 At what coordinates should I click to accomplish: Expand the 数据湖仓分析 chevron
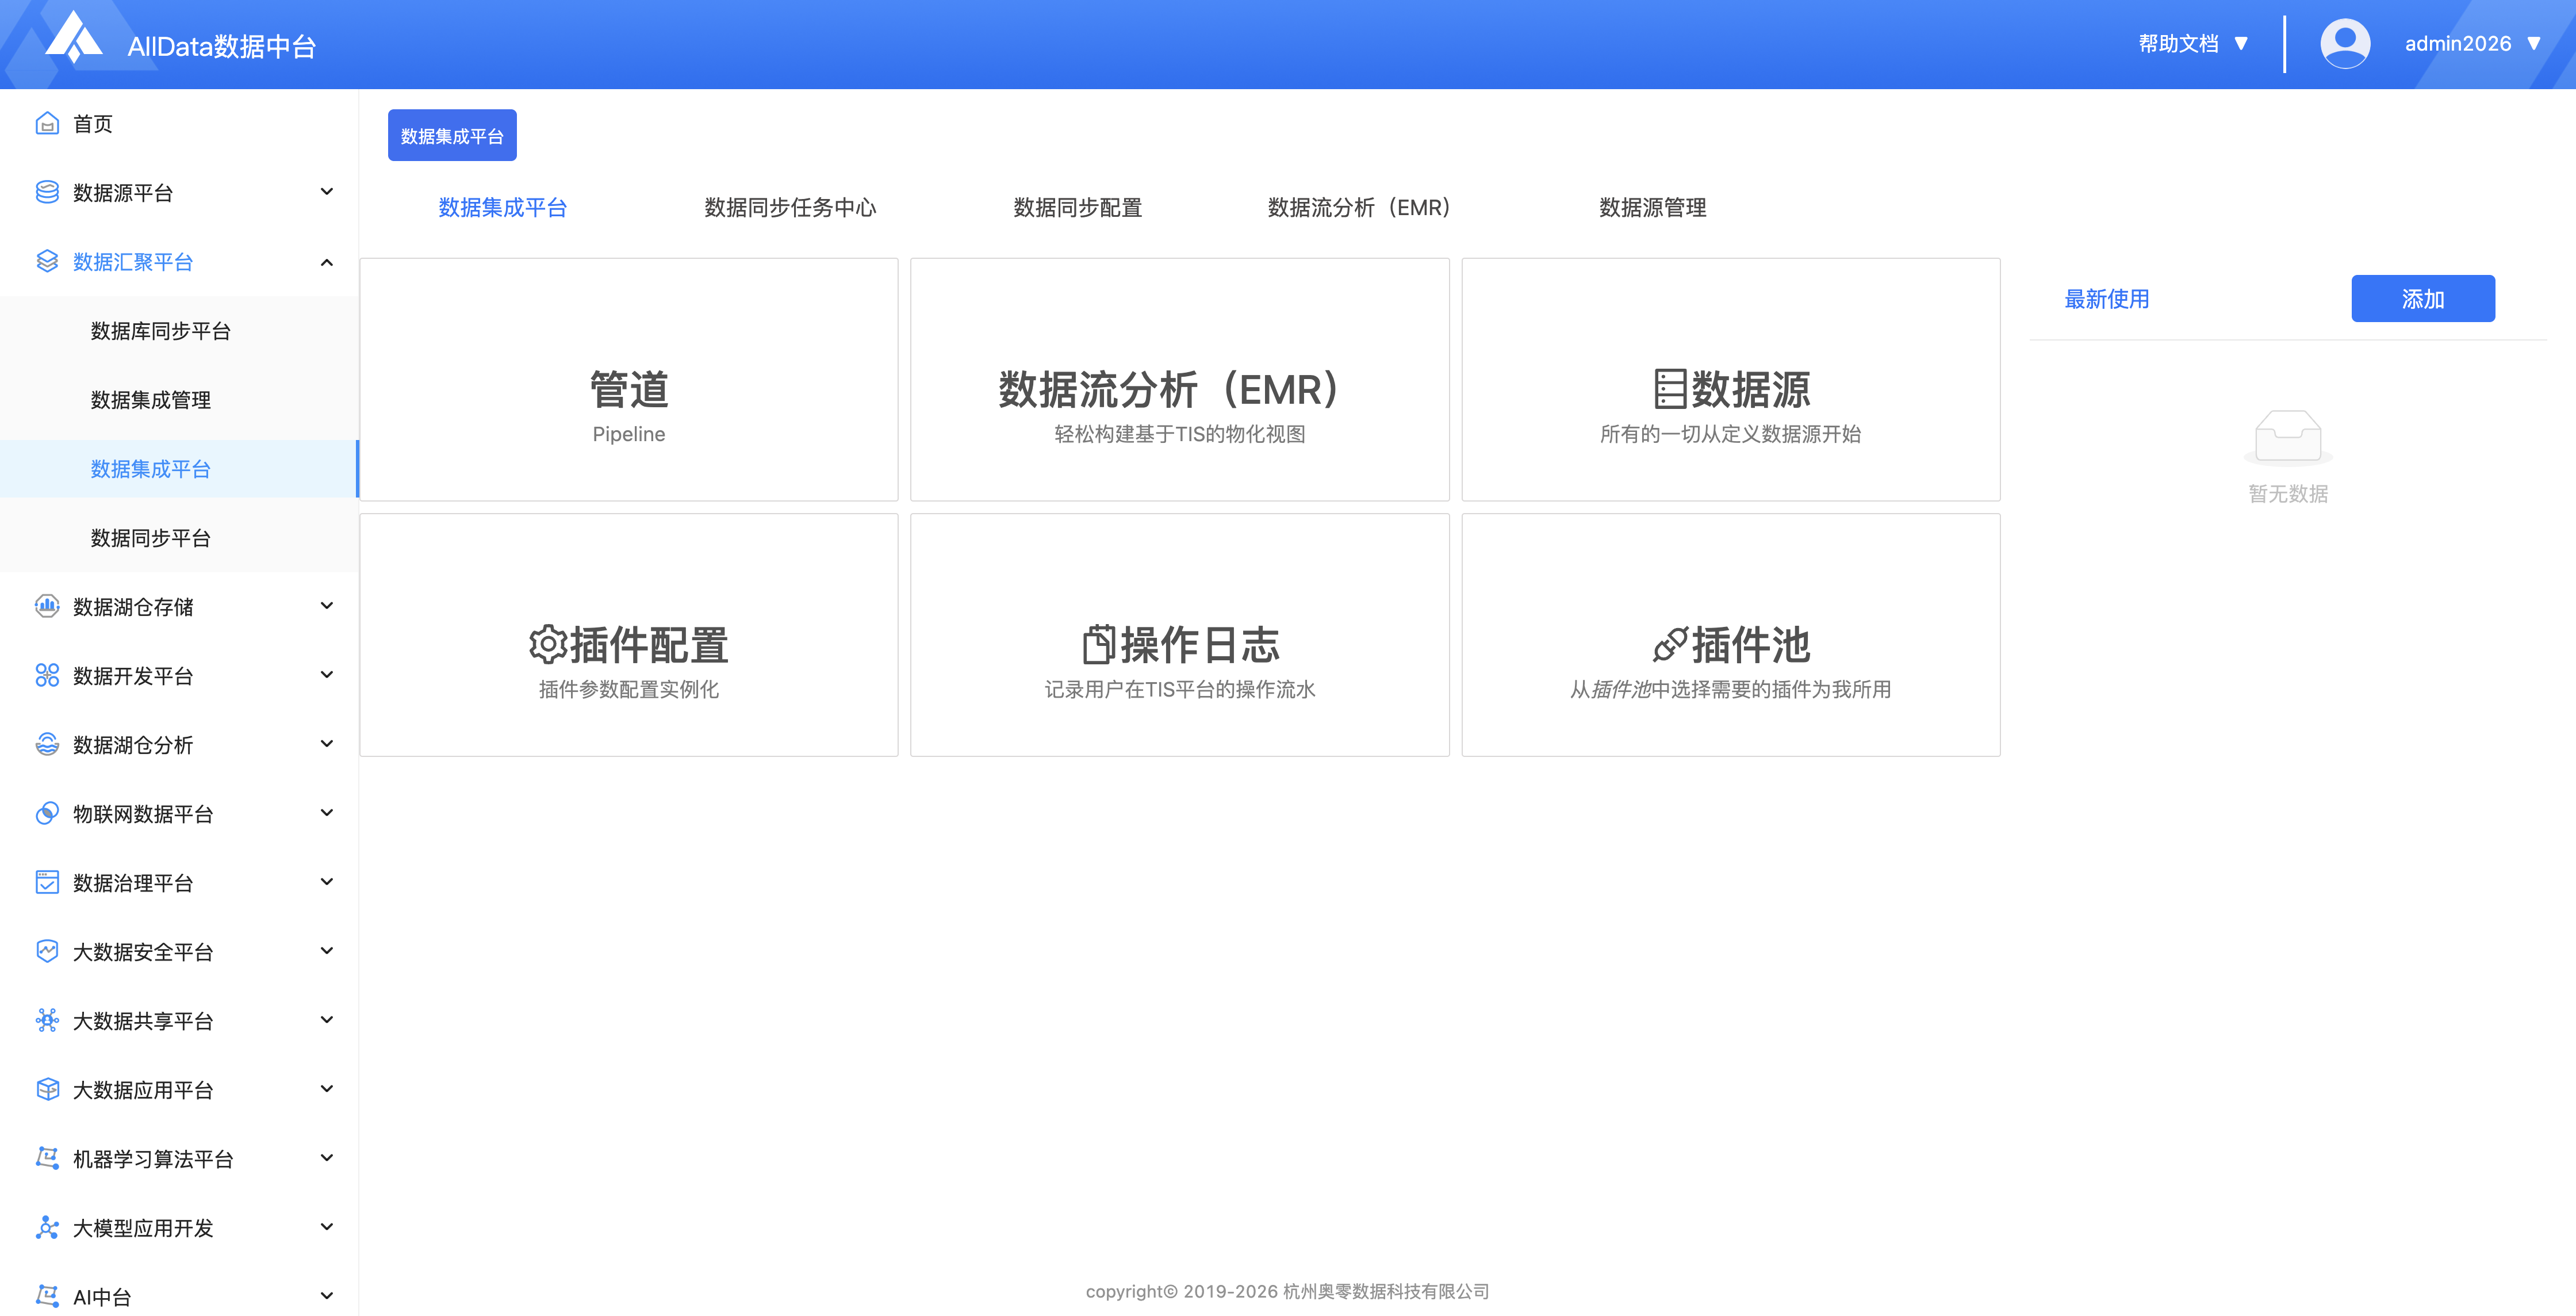(x=326, y=743)
